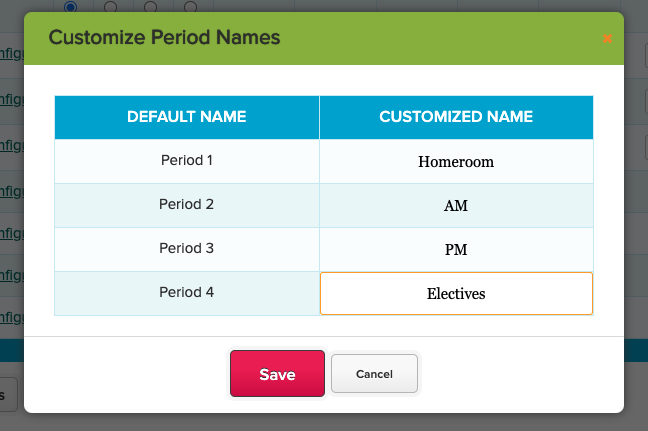Select the fourth radio button at top
The height and width of the screenshot is (431, 648).
coord(190,6)
